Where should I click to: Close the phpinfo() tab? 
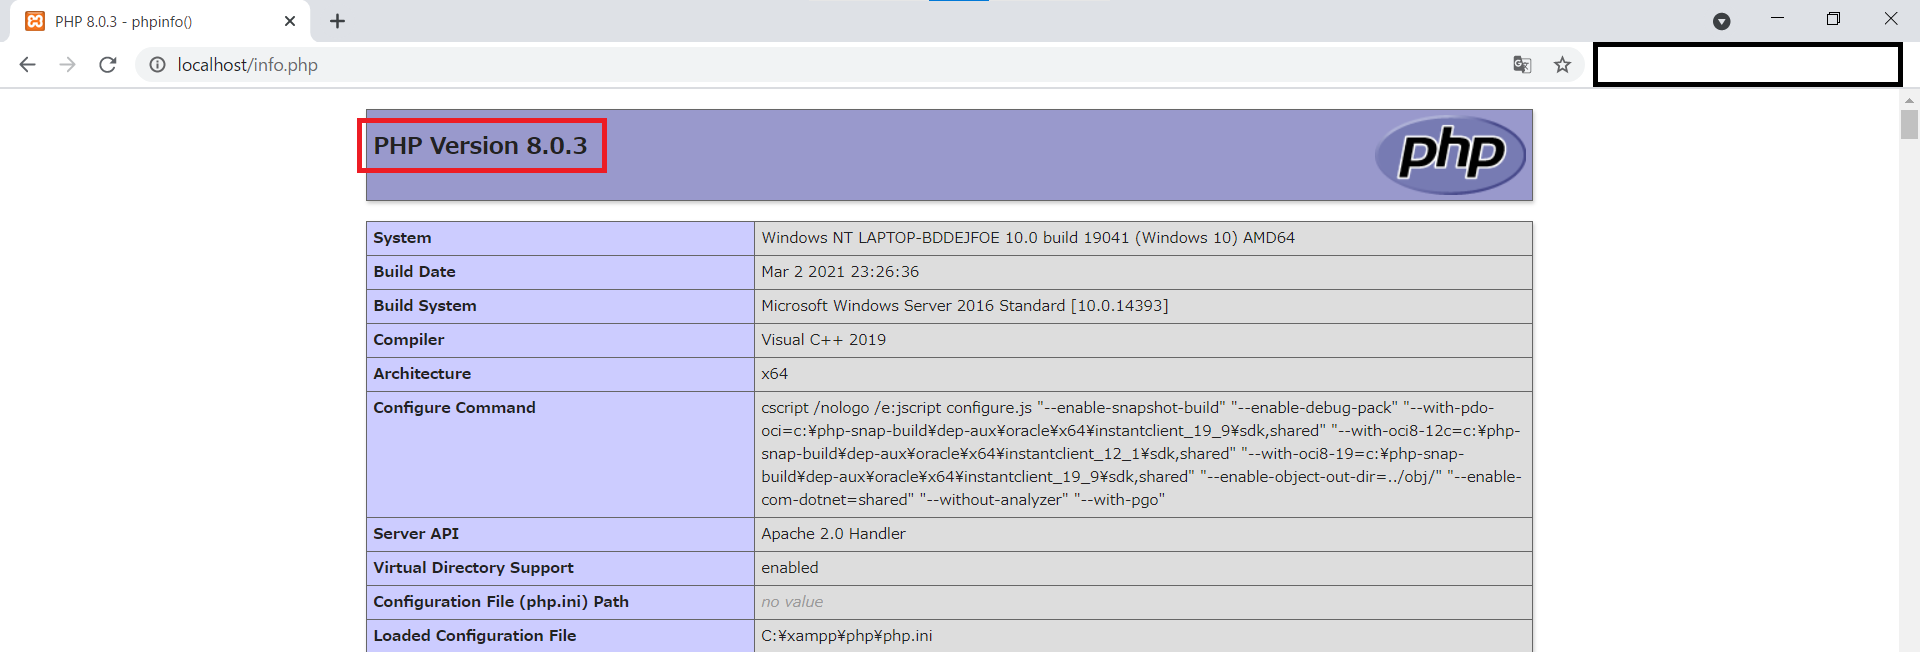pos(290,21)
